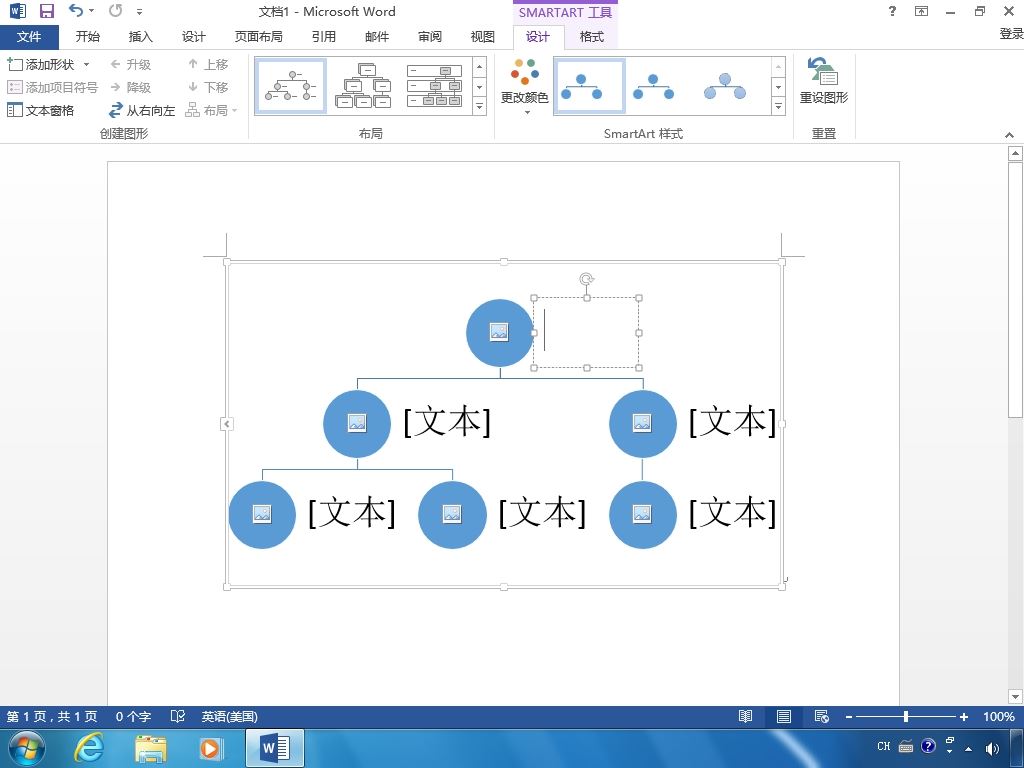Click 从右向左 layout direction button
Screen dimensions: 1024x768
click(142, 110)
